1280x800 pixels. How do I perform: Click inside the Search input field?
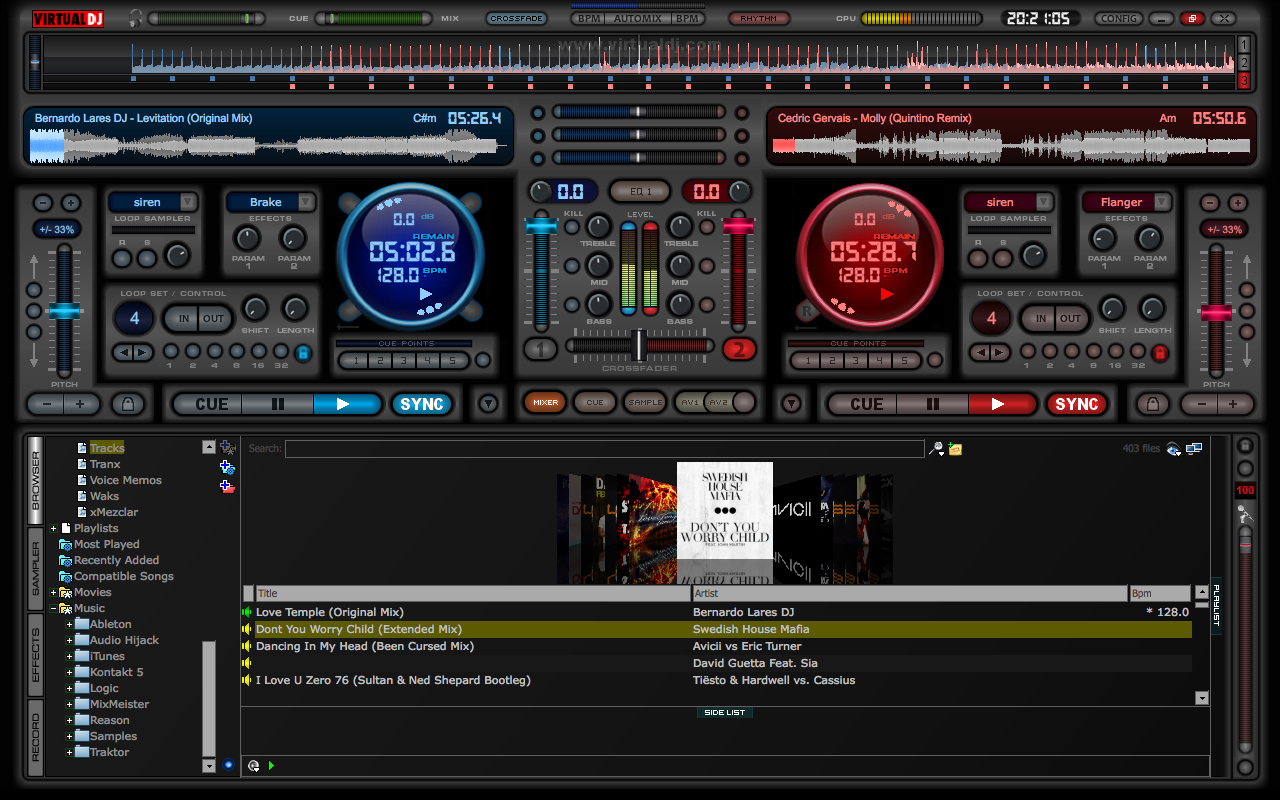tap(604, 449)
